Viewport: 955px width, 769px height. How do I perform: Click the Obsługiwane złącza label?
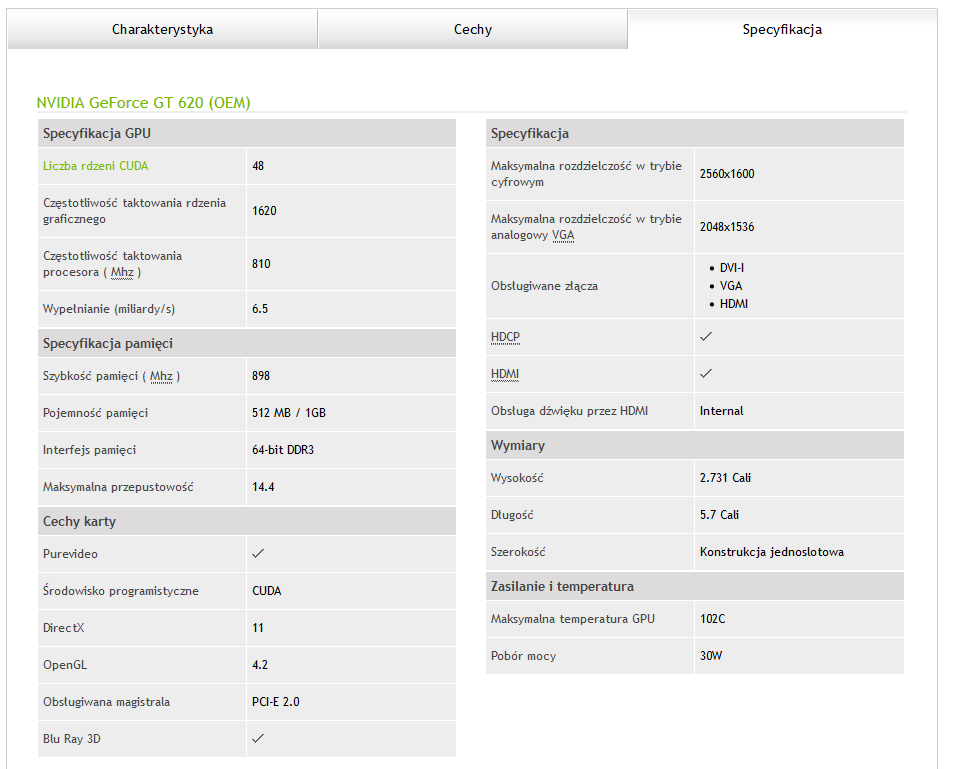pos(544,286)
